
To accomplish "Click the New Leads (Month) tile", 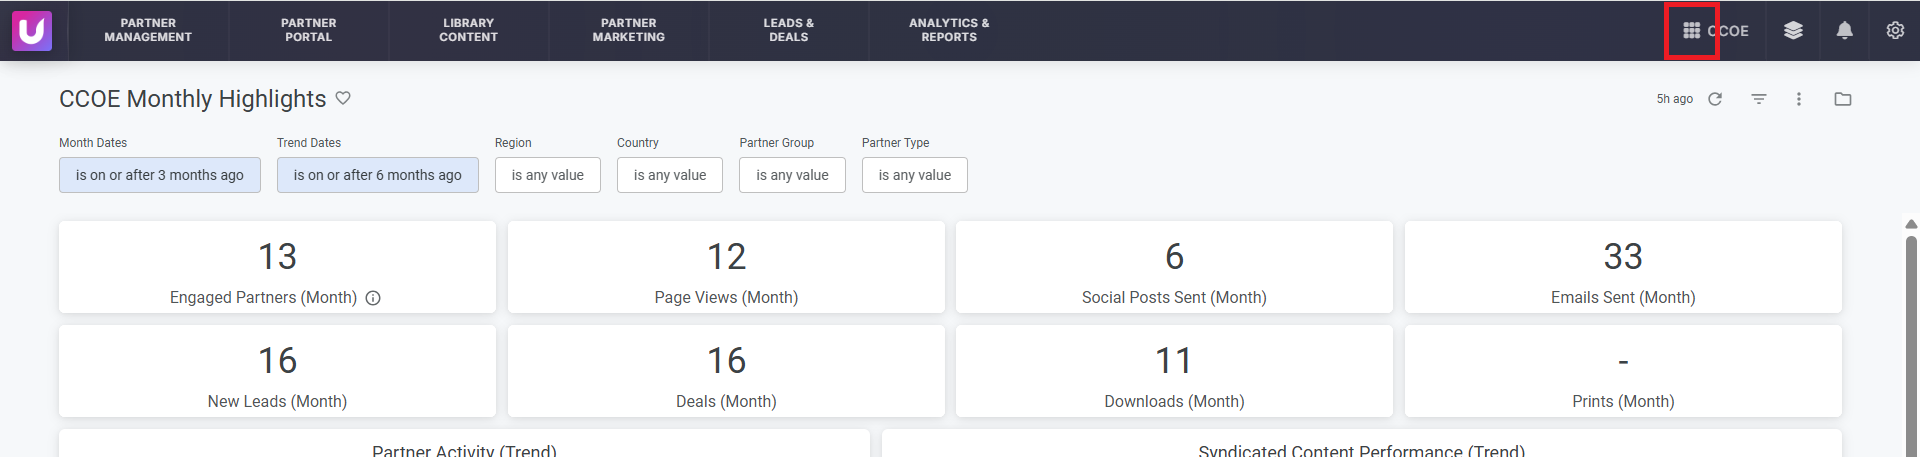I will 277,371.
